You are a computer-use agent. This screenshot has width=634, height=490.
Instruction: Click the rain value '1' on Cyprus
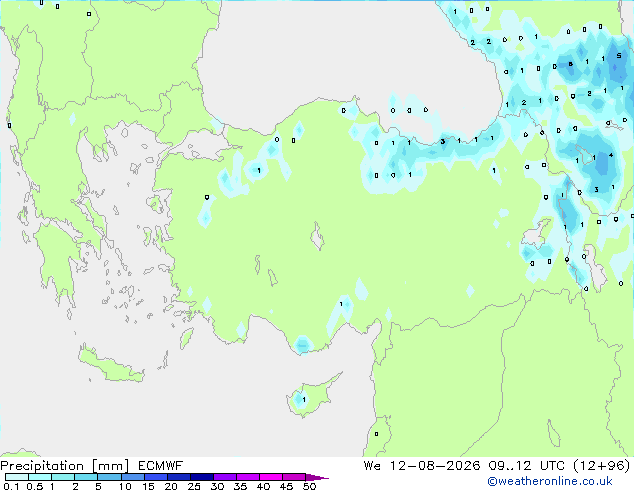coord(304,400)
